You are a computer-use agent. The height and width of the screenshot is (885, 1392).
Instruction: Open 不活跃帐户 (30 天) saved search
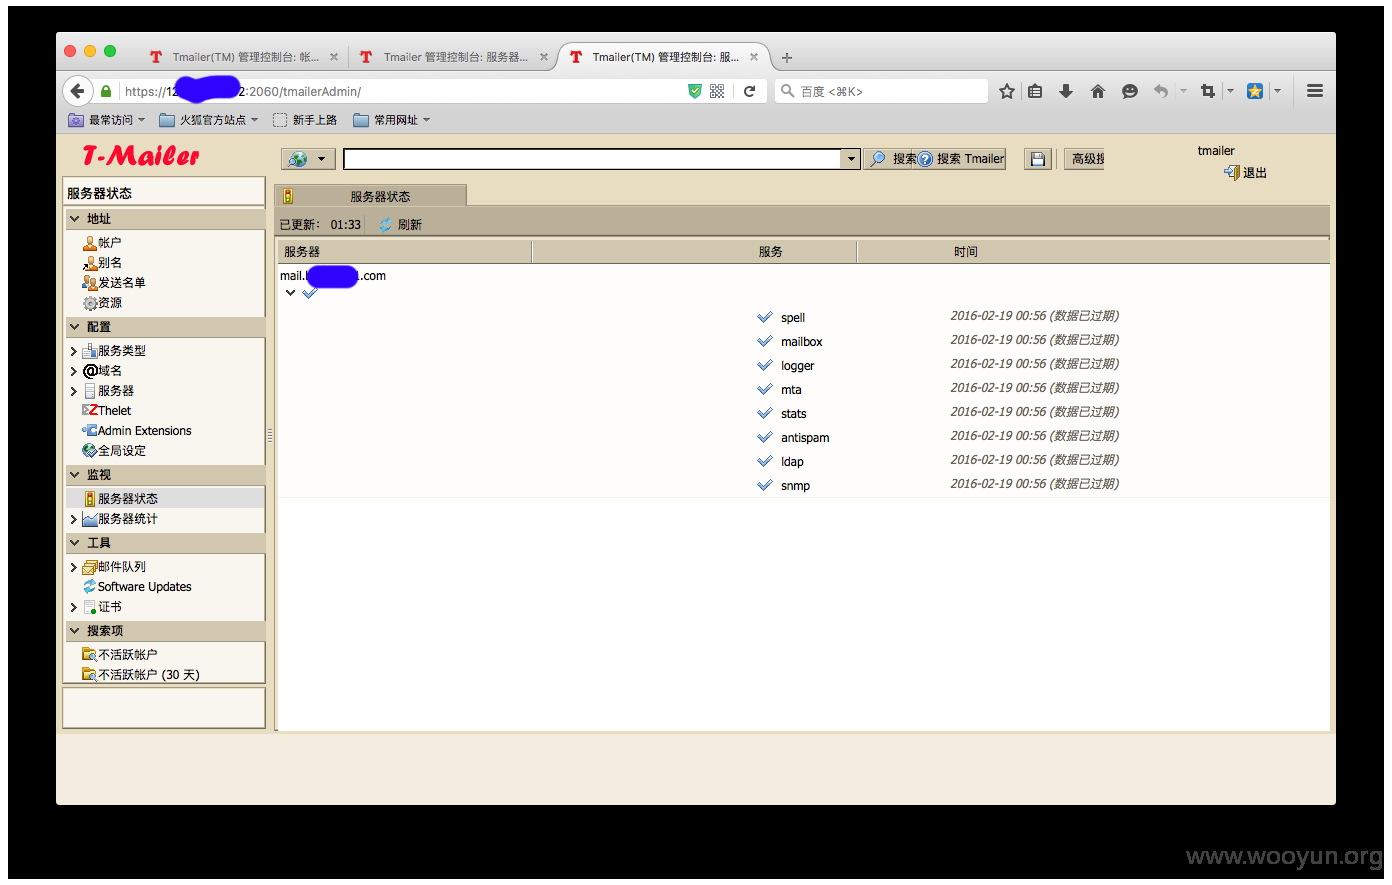[140, 675]
